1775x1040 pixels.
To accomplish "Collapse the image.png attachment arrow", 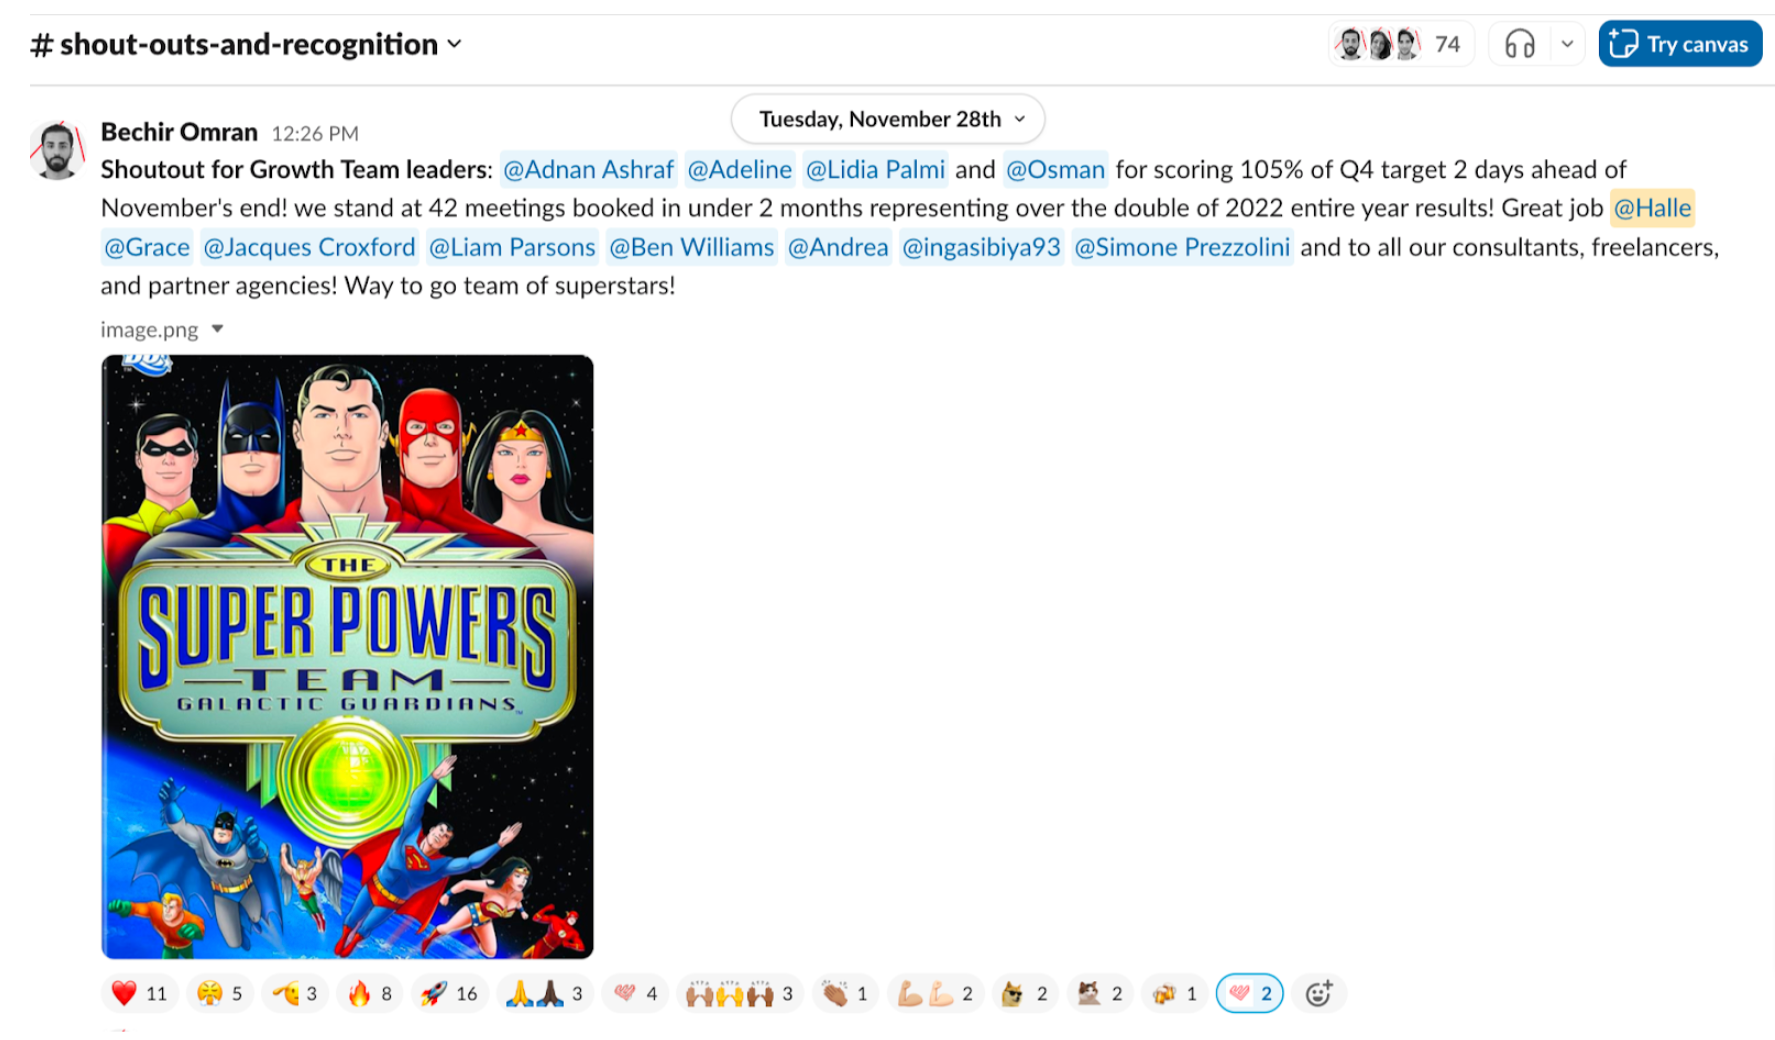I will 217,329.
